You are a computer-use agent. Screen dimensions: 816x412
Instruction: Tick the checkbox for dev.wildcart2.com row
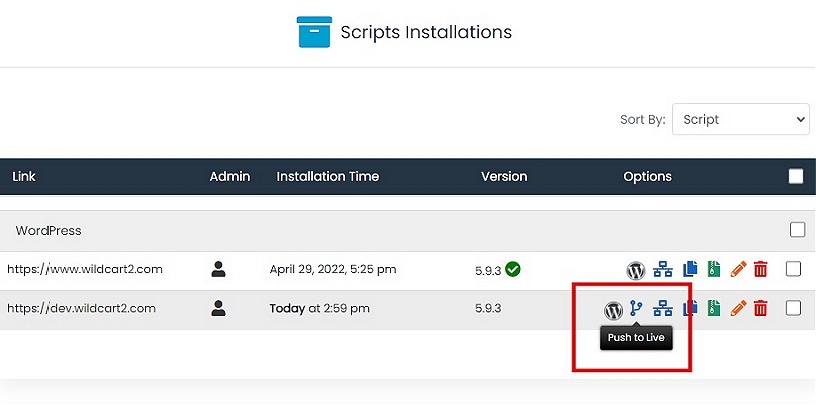tap(794, 308)
